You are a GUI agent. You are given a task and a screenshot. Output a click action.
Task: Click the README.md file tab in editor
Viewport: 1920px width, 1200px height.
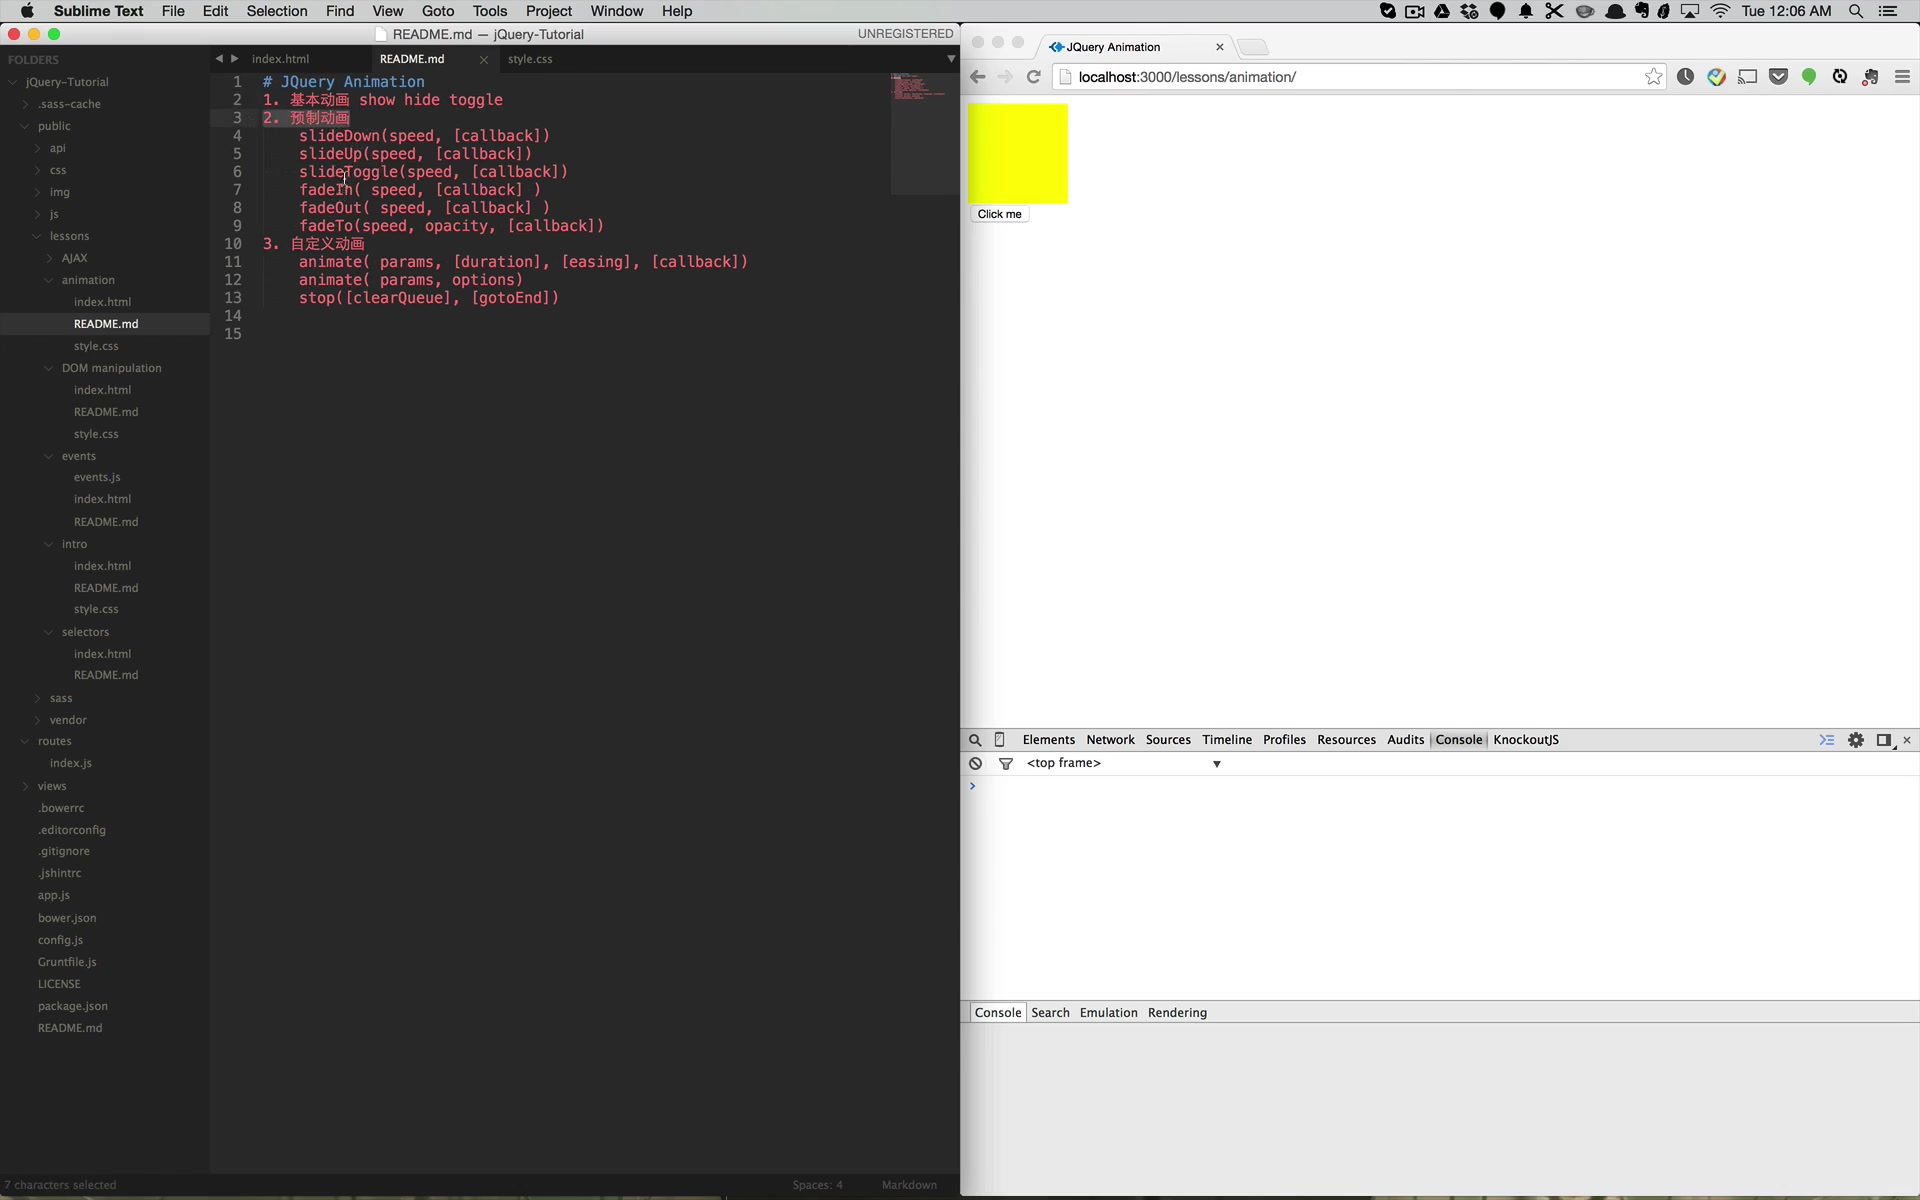[412, 58]
